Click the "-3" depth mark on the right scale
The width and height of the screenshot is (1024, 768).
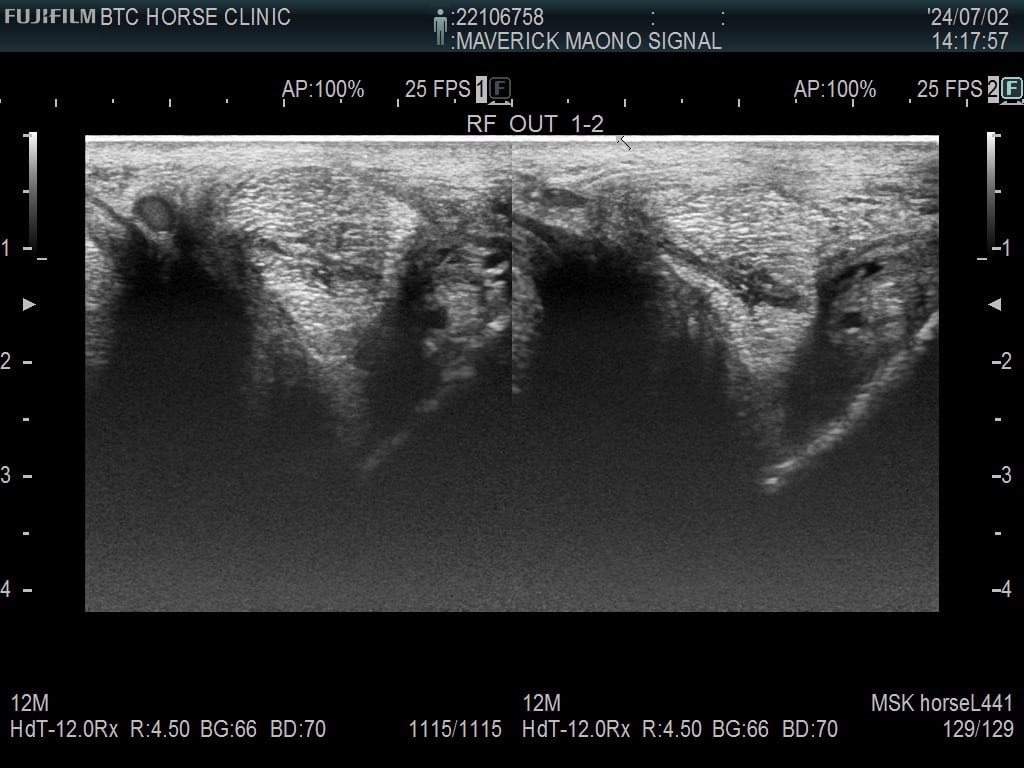tap(1002, 475)
